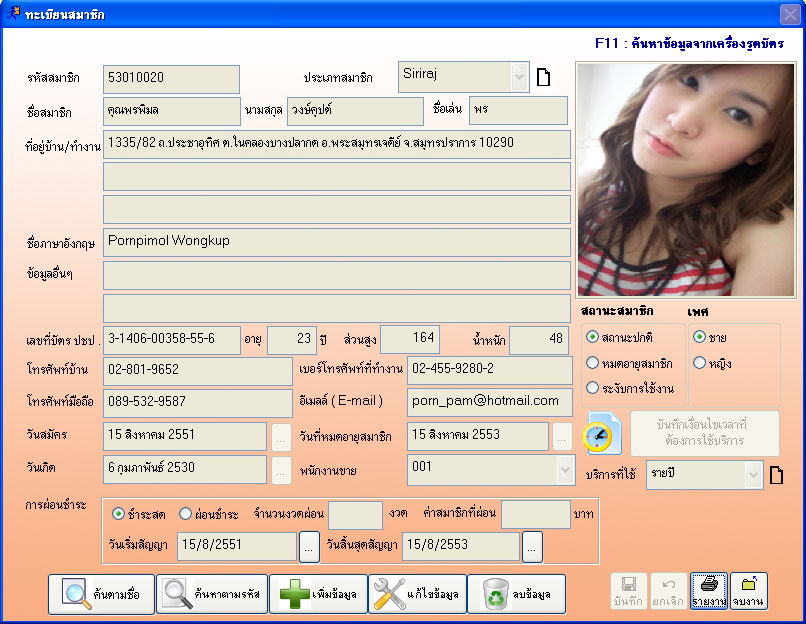Expand the service used (รายปี) dropdown
Screen dimensions: 806x624
(x=753, y=475)
